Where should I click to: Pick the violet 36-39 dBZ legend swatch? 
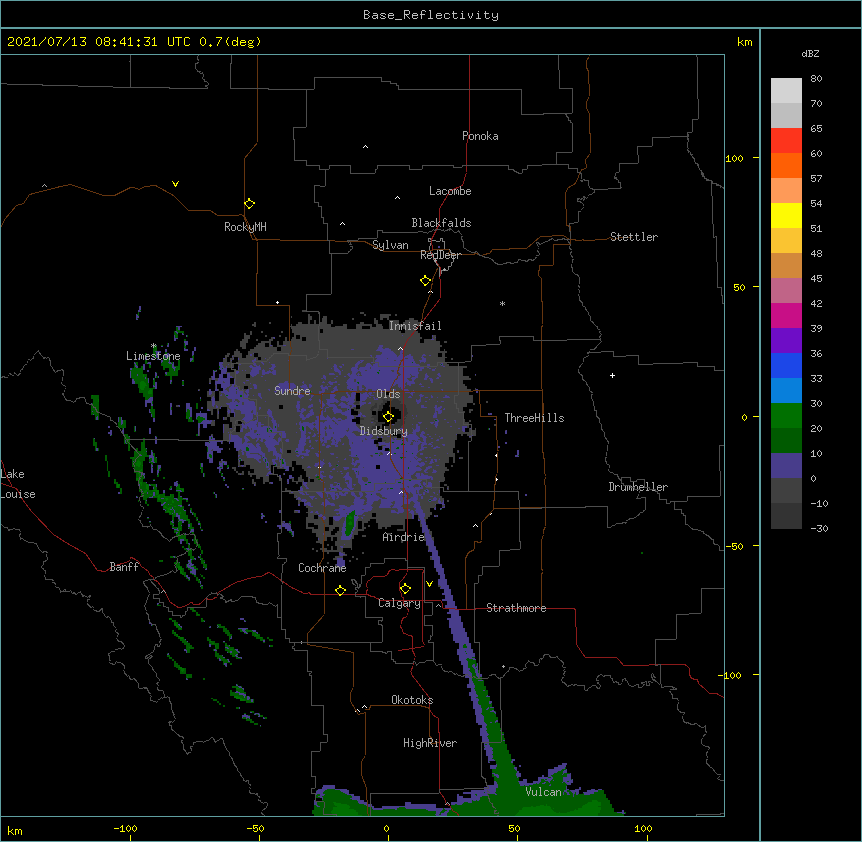coord(786,341)
